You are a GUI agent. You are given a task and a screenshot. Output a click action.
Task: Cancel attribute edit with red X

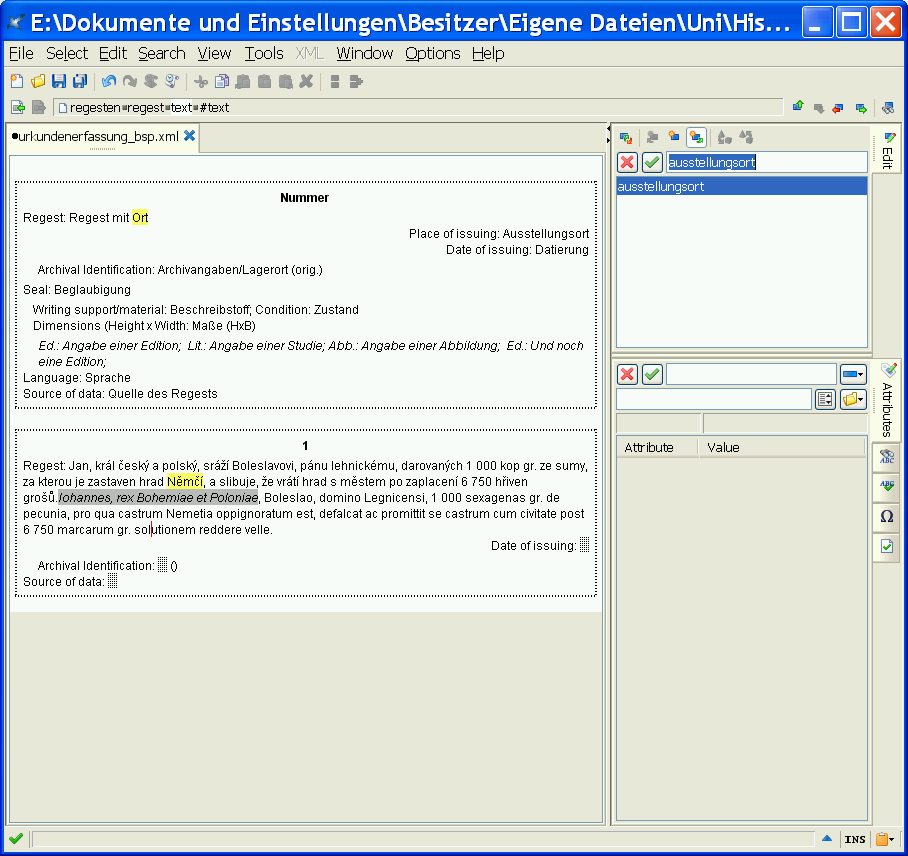(627, 374)
